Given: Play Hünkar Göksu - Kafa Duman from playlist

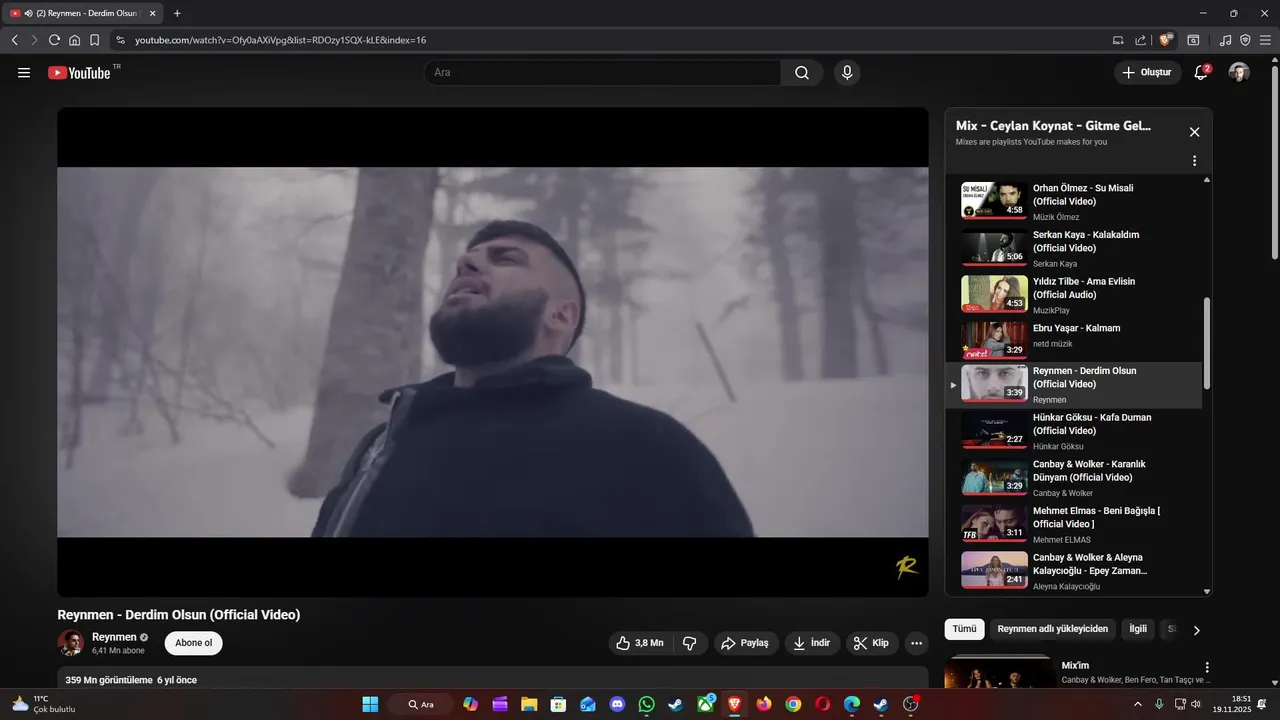Looking at the screenshot, I should click(1075, 431).
